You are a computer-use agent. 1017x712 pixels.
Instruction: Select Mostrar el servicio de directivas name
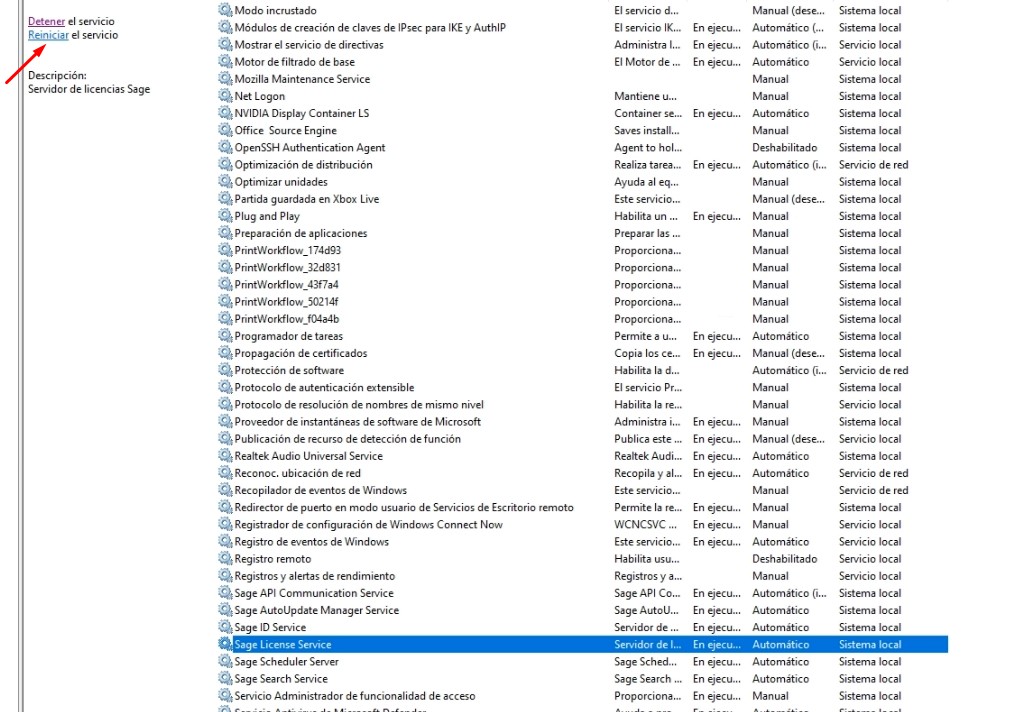click(309, 45)
